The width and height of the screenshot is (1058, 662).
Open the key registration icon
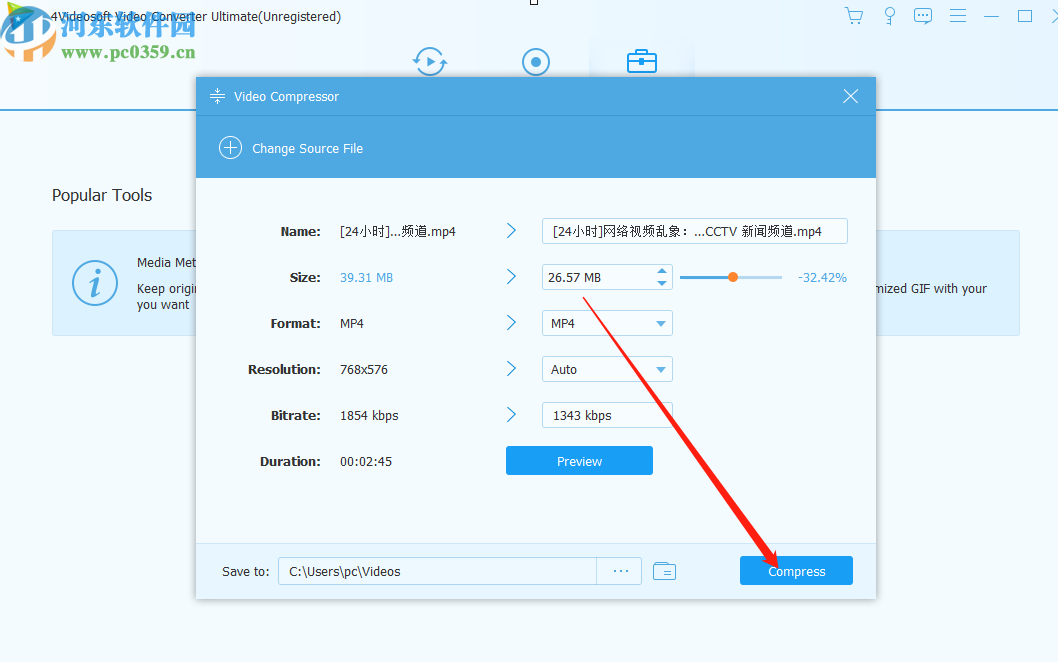point(889,15)
